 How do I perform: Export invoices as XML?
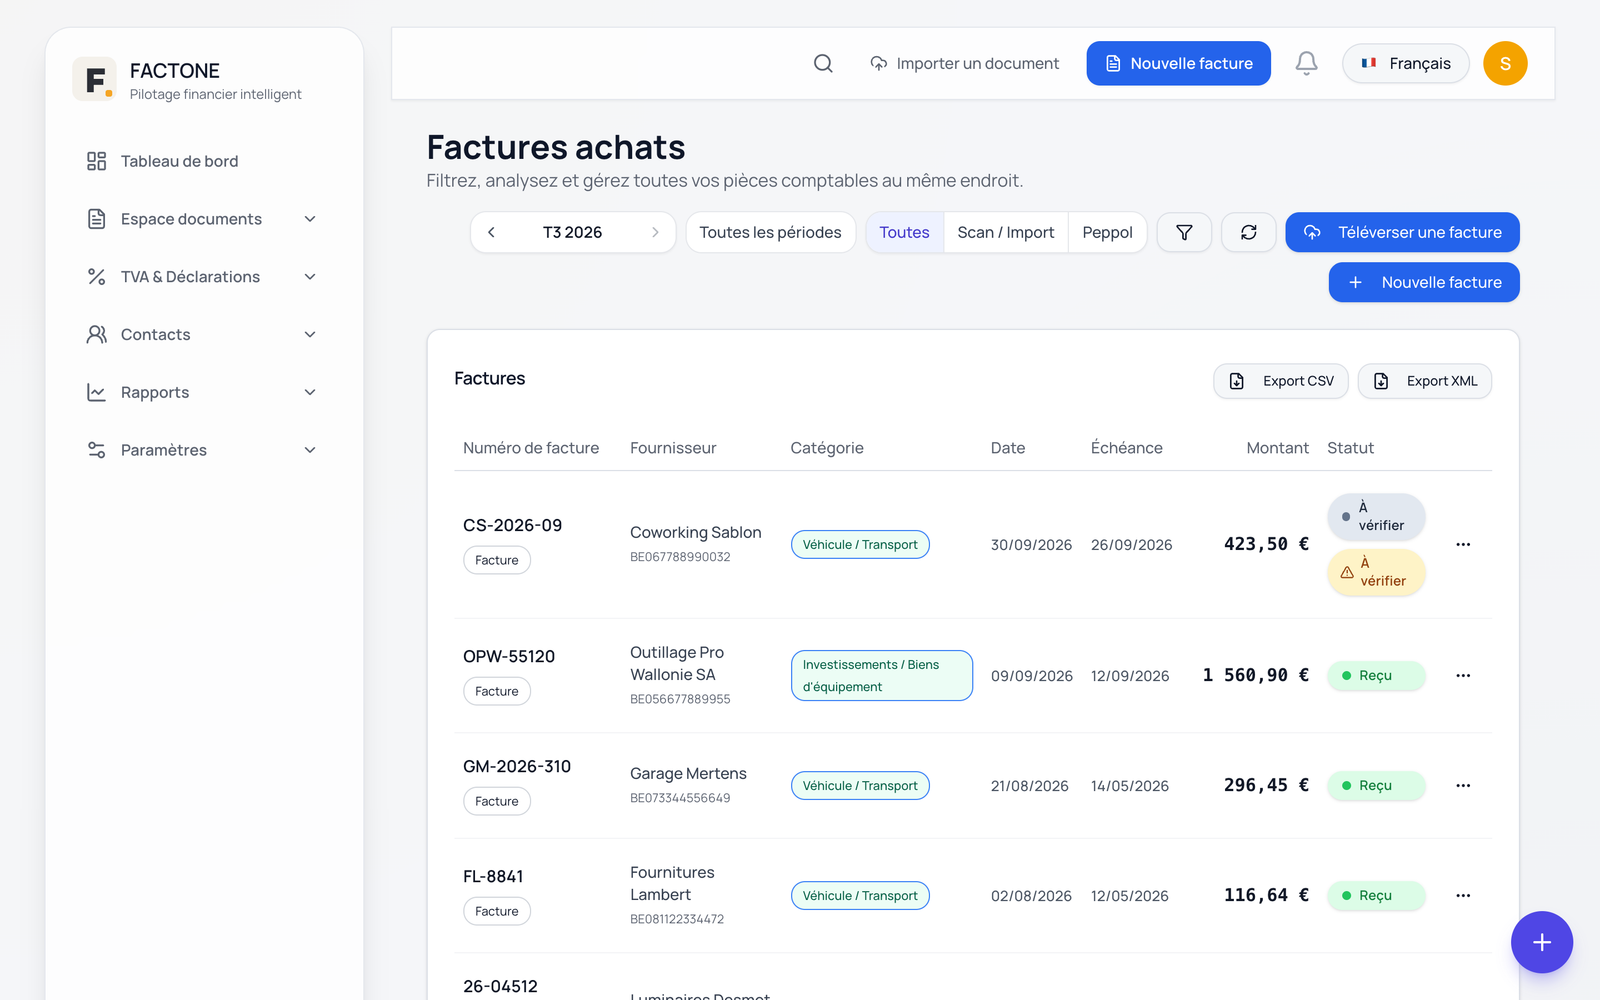click(x=1424, y=381)
